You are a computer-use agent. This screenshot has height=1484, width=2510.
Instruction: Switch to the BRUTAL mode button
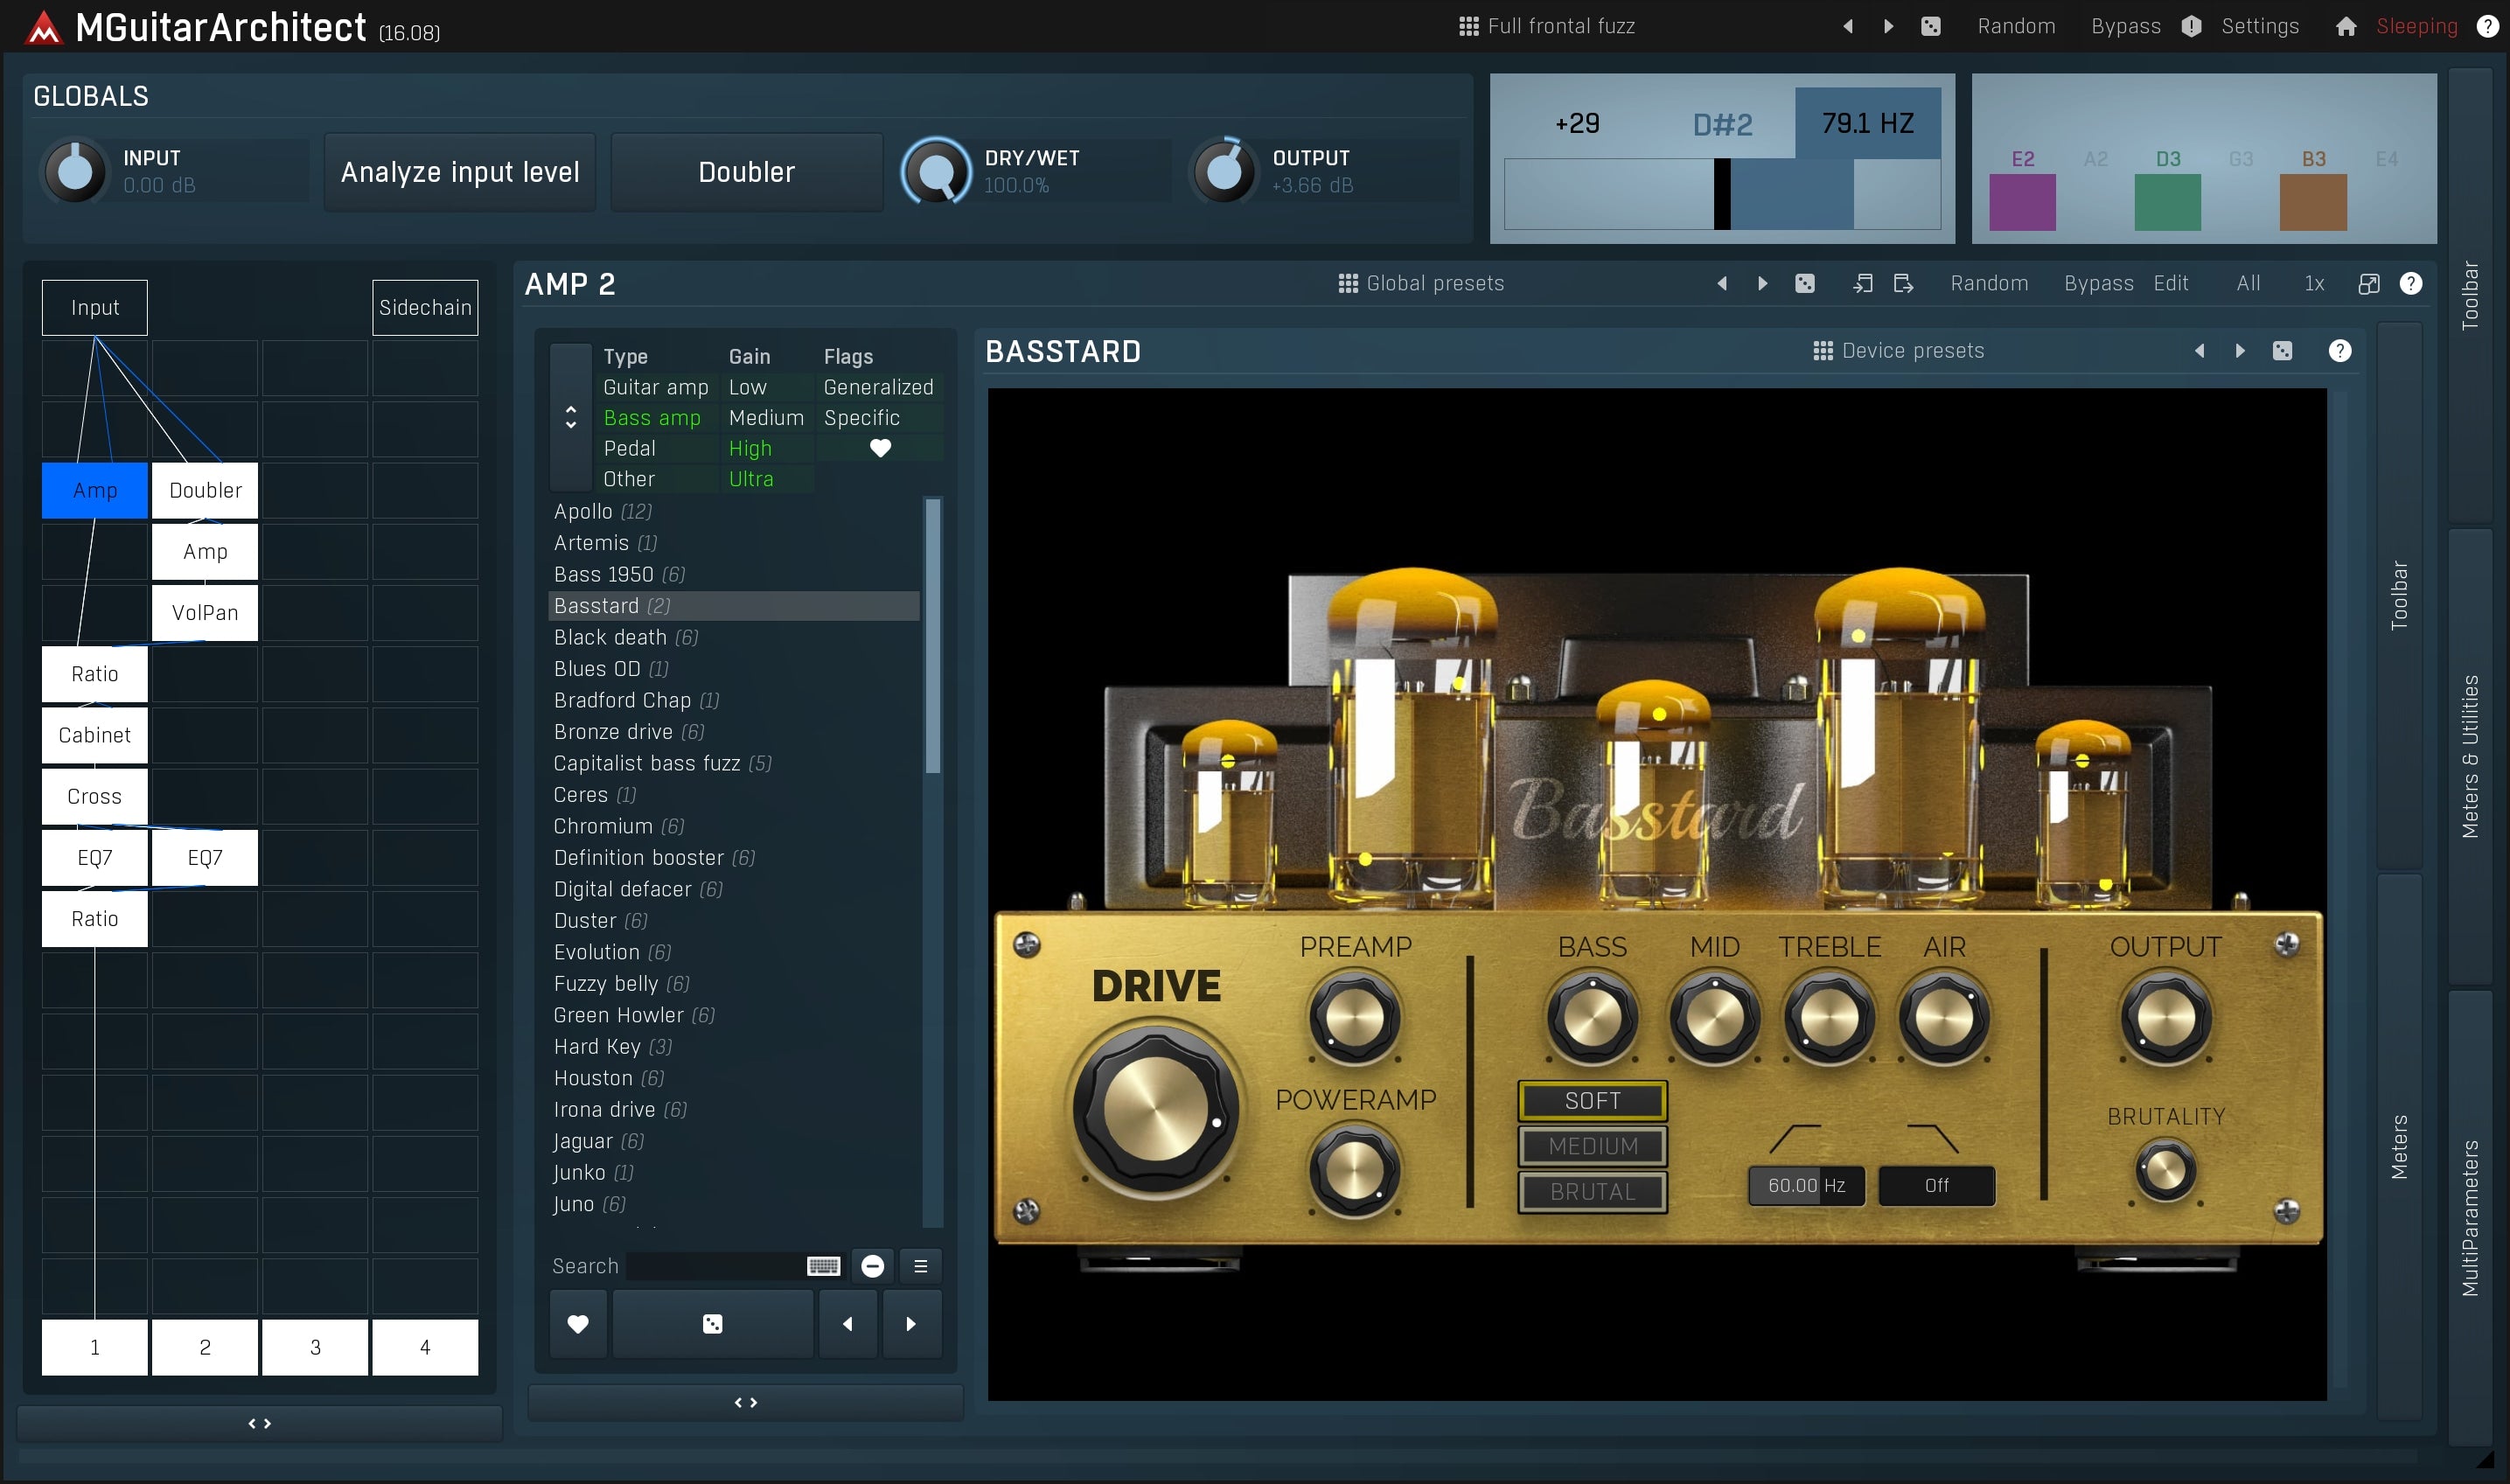coord(1592,1192)
